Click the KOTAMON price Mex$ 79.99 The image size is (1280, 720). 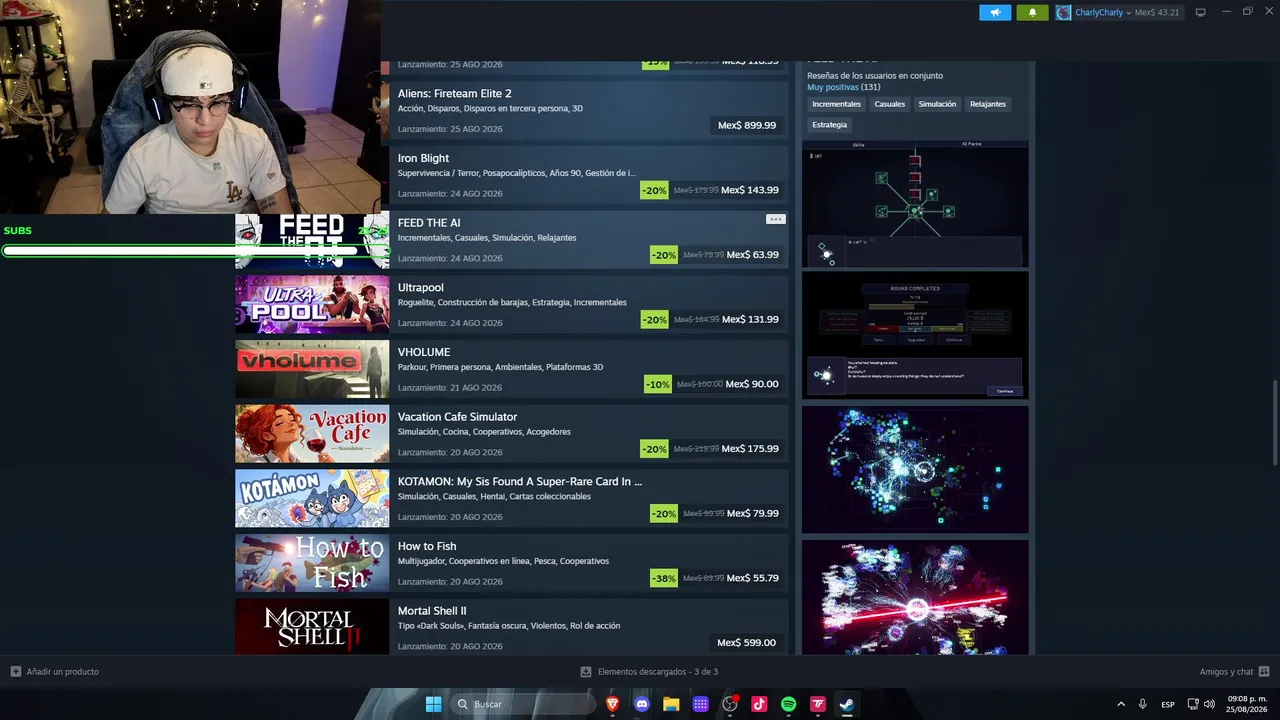753,514
